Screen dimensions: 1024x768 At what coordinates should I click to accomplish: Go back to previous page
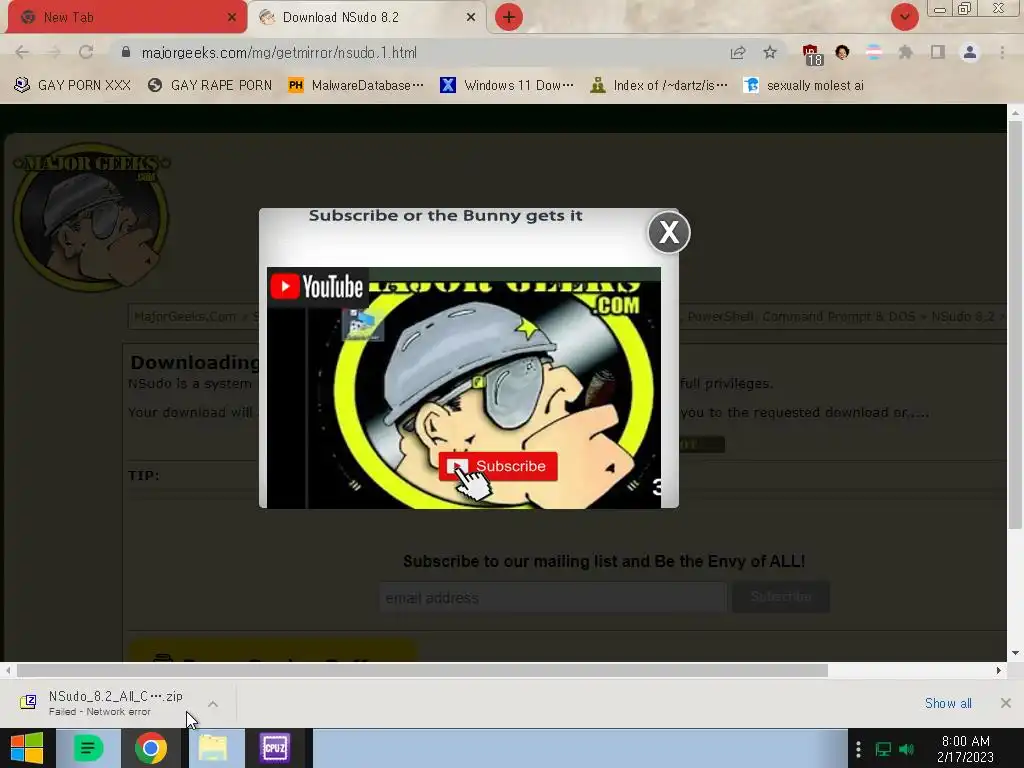click(x=22, y=52)
